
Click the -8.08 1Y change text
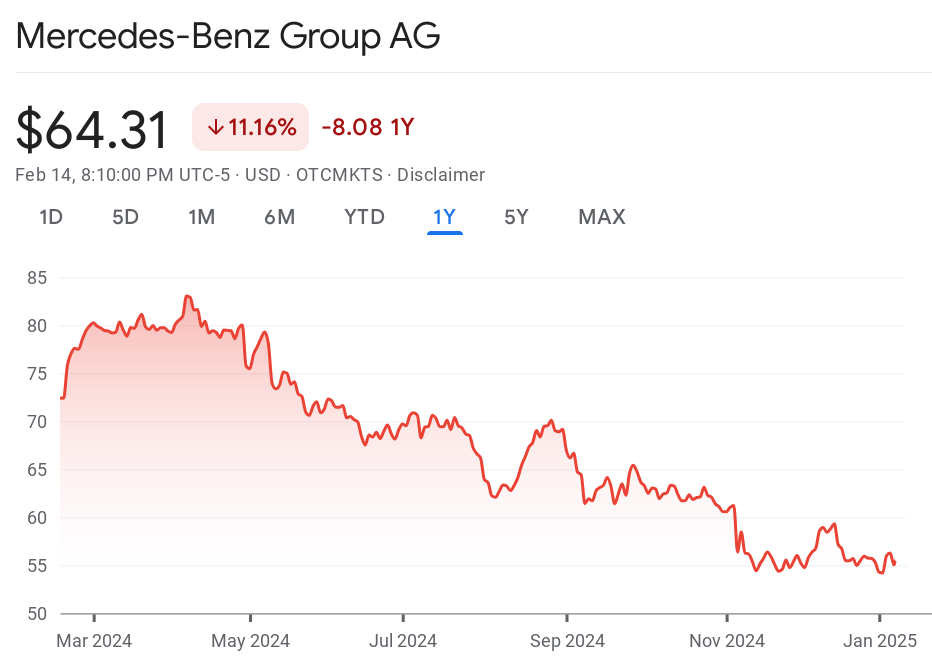[x=368, y=128]
